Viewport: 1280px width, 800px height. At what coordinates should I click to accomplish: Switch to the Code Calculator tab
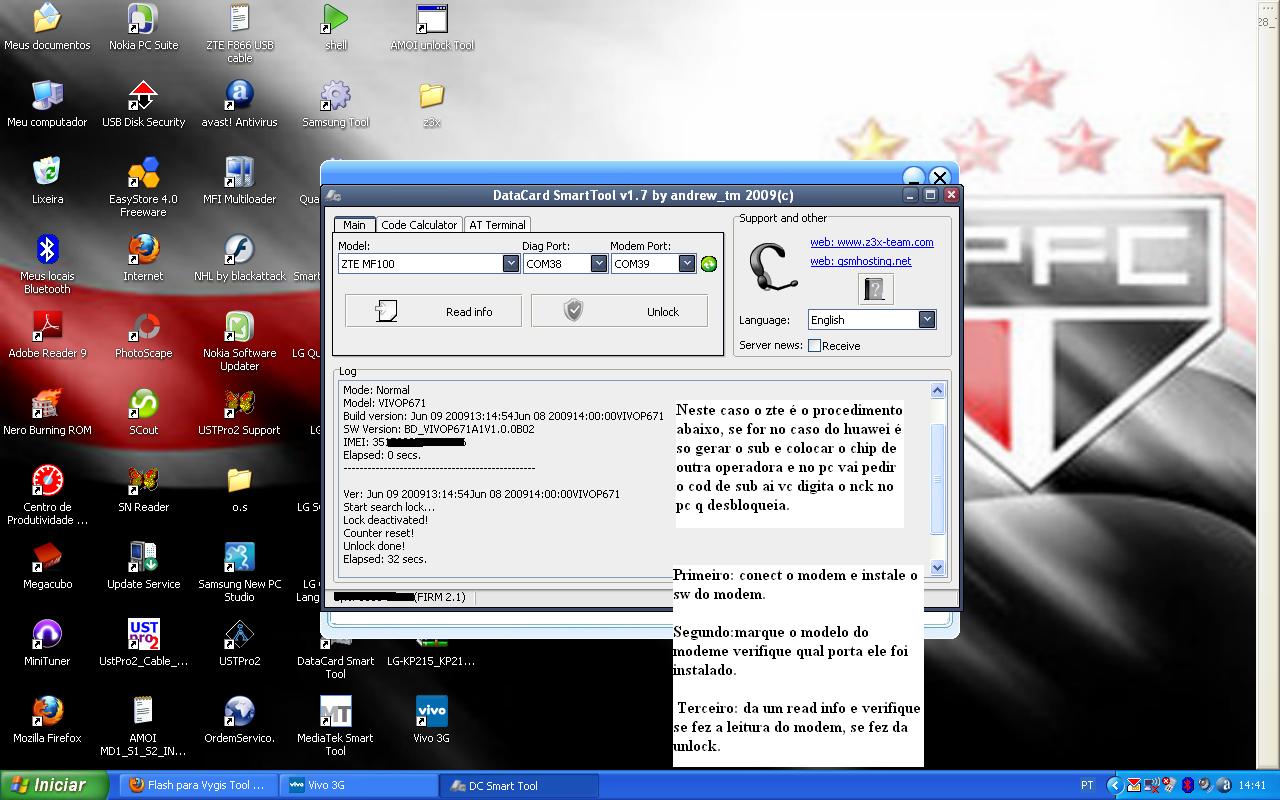point(419,225)
